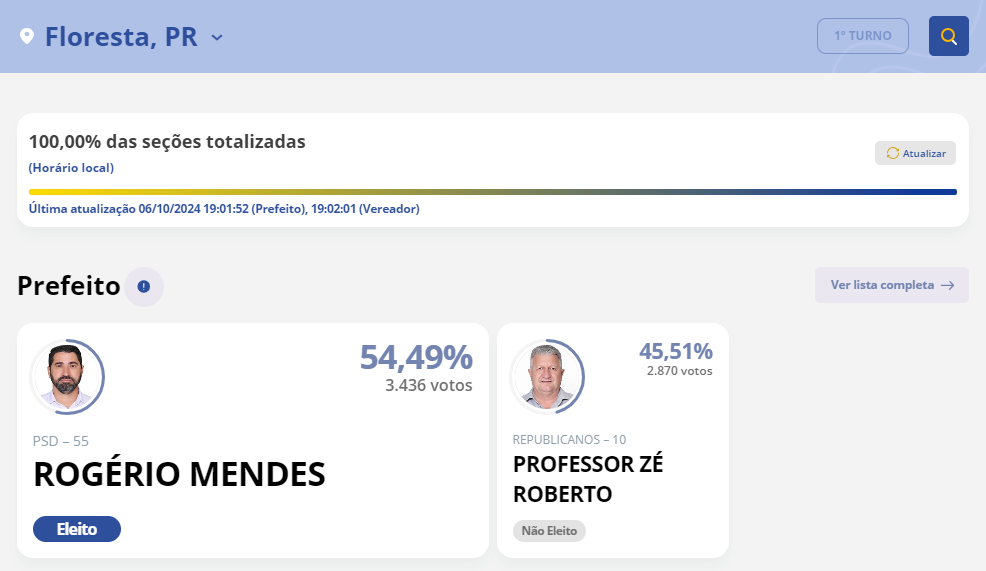The image size is (986, 571).
Task: Open the search magnifier button
Action: pyautogui.click(x=948, y=36)
